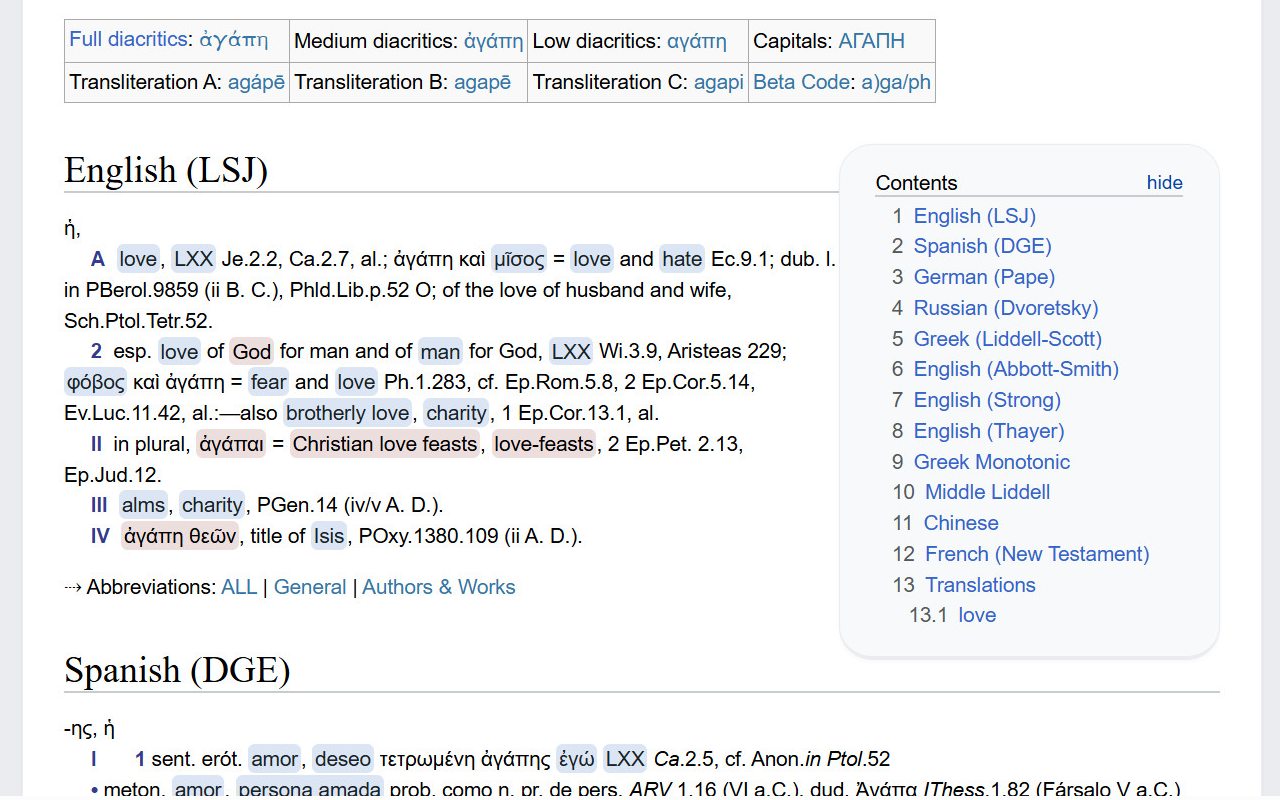Navigate to German (Pape) entry

coord(984,277)
